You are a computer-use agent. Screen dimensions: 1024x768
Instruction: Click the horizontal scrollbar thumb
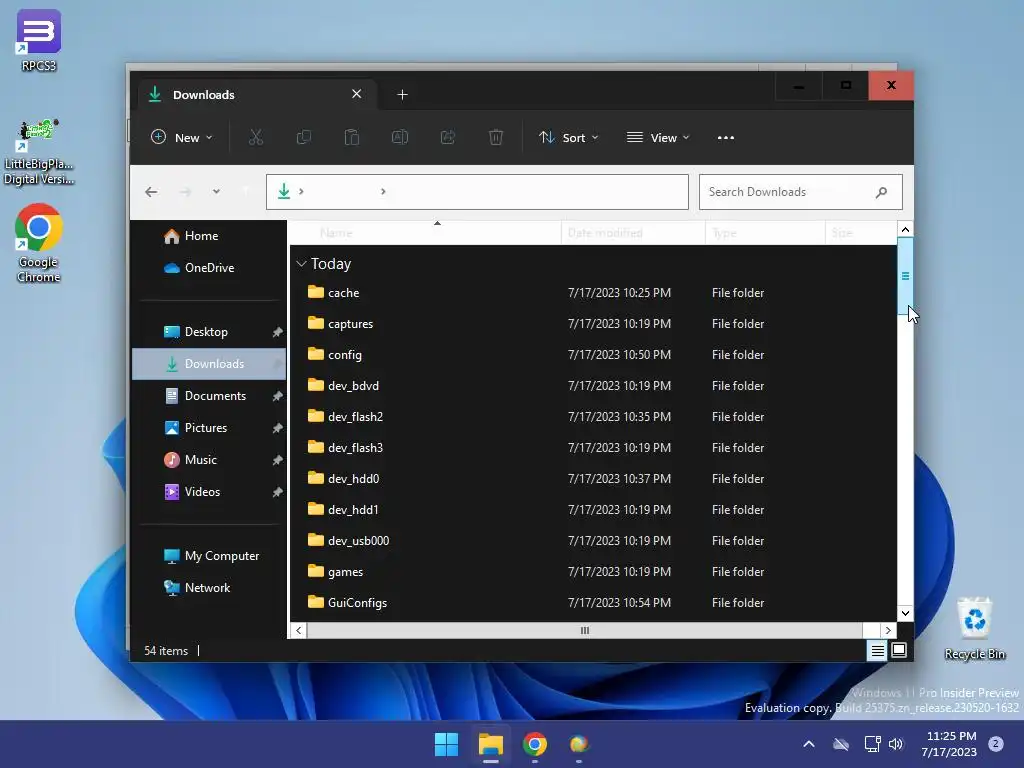pyautogui.click(x=584, y=630)
